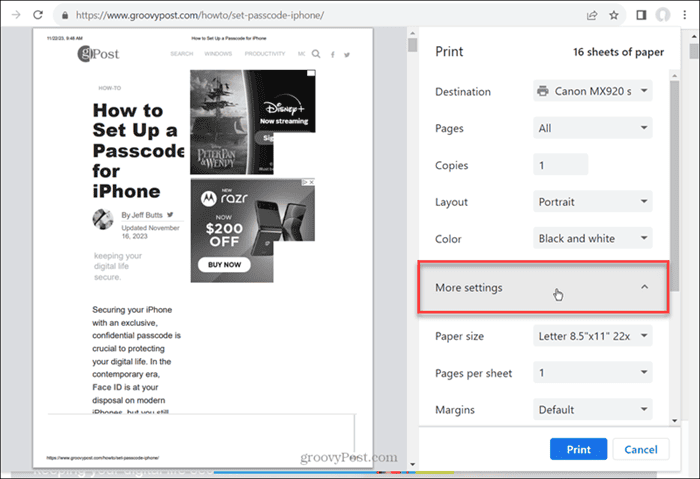700x479 pixels.
Task: Click the Copies input field
Action: 561,165
